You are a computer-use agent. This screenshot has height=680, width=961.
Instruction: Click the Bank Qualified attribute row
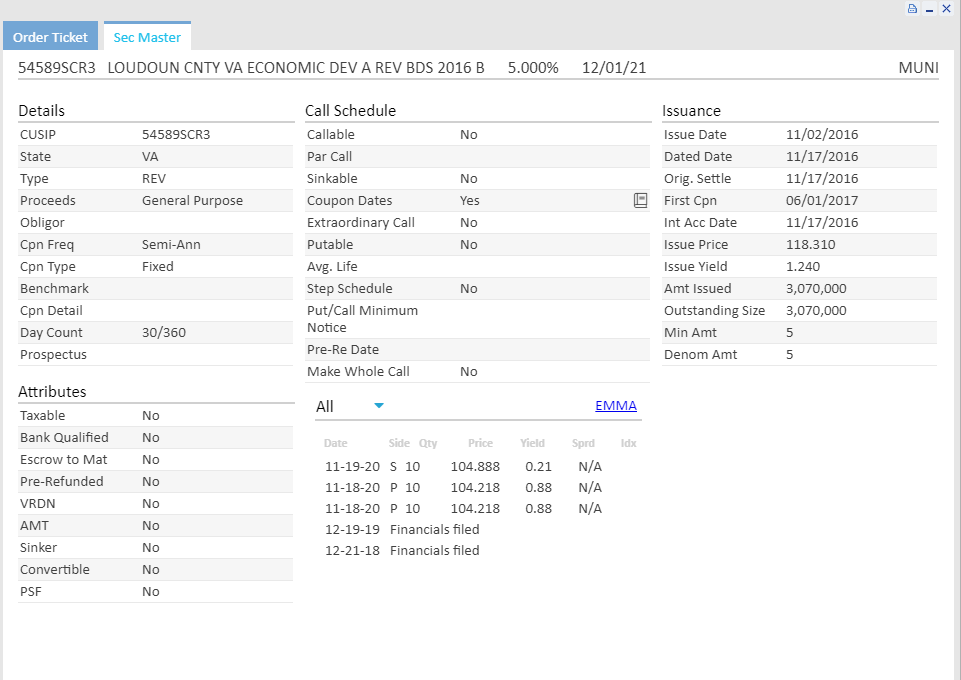click(x=156, y=437)
